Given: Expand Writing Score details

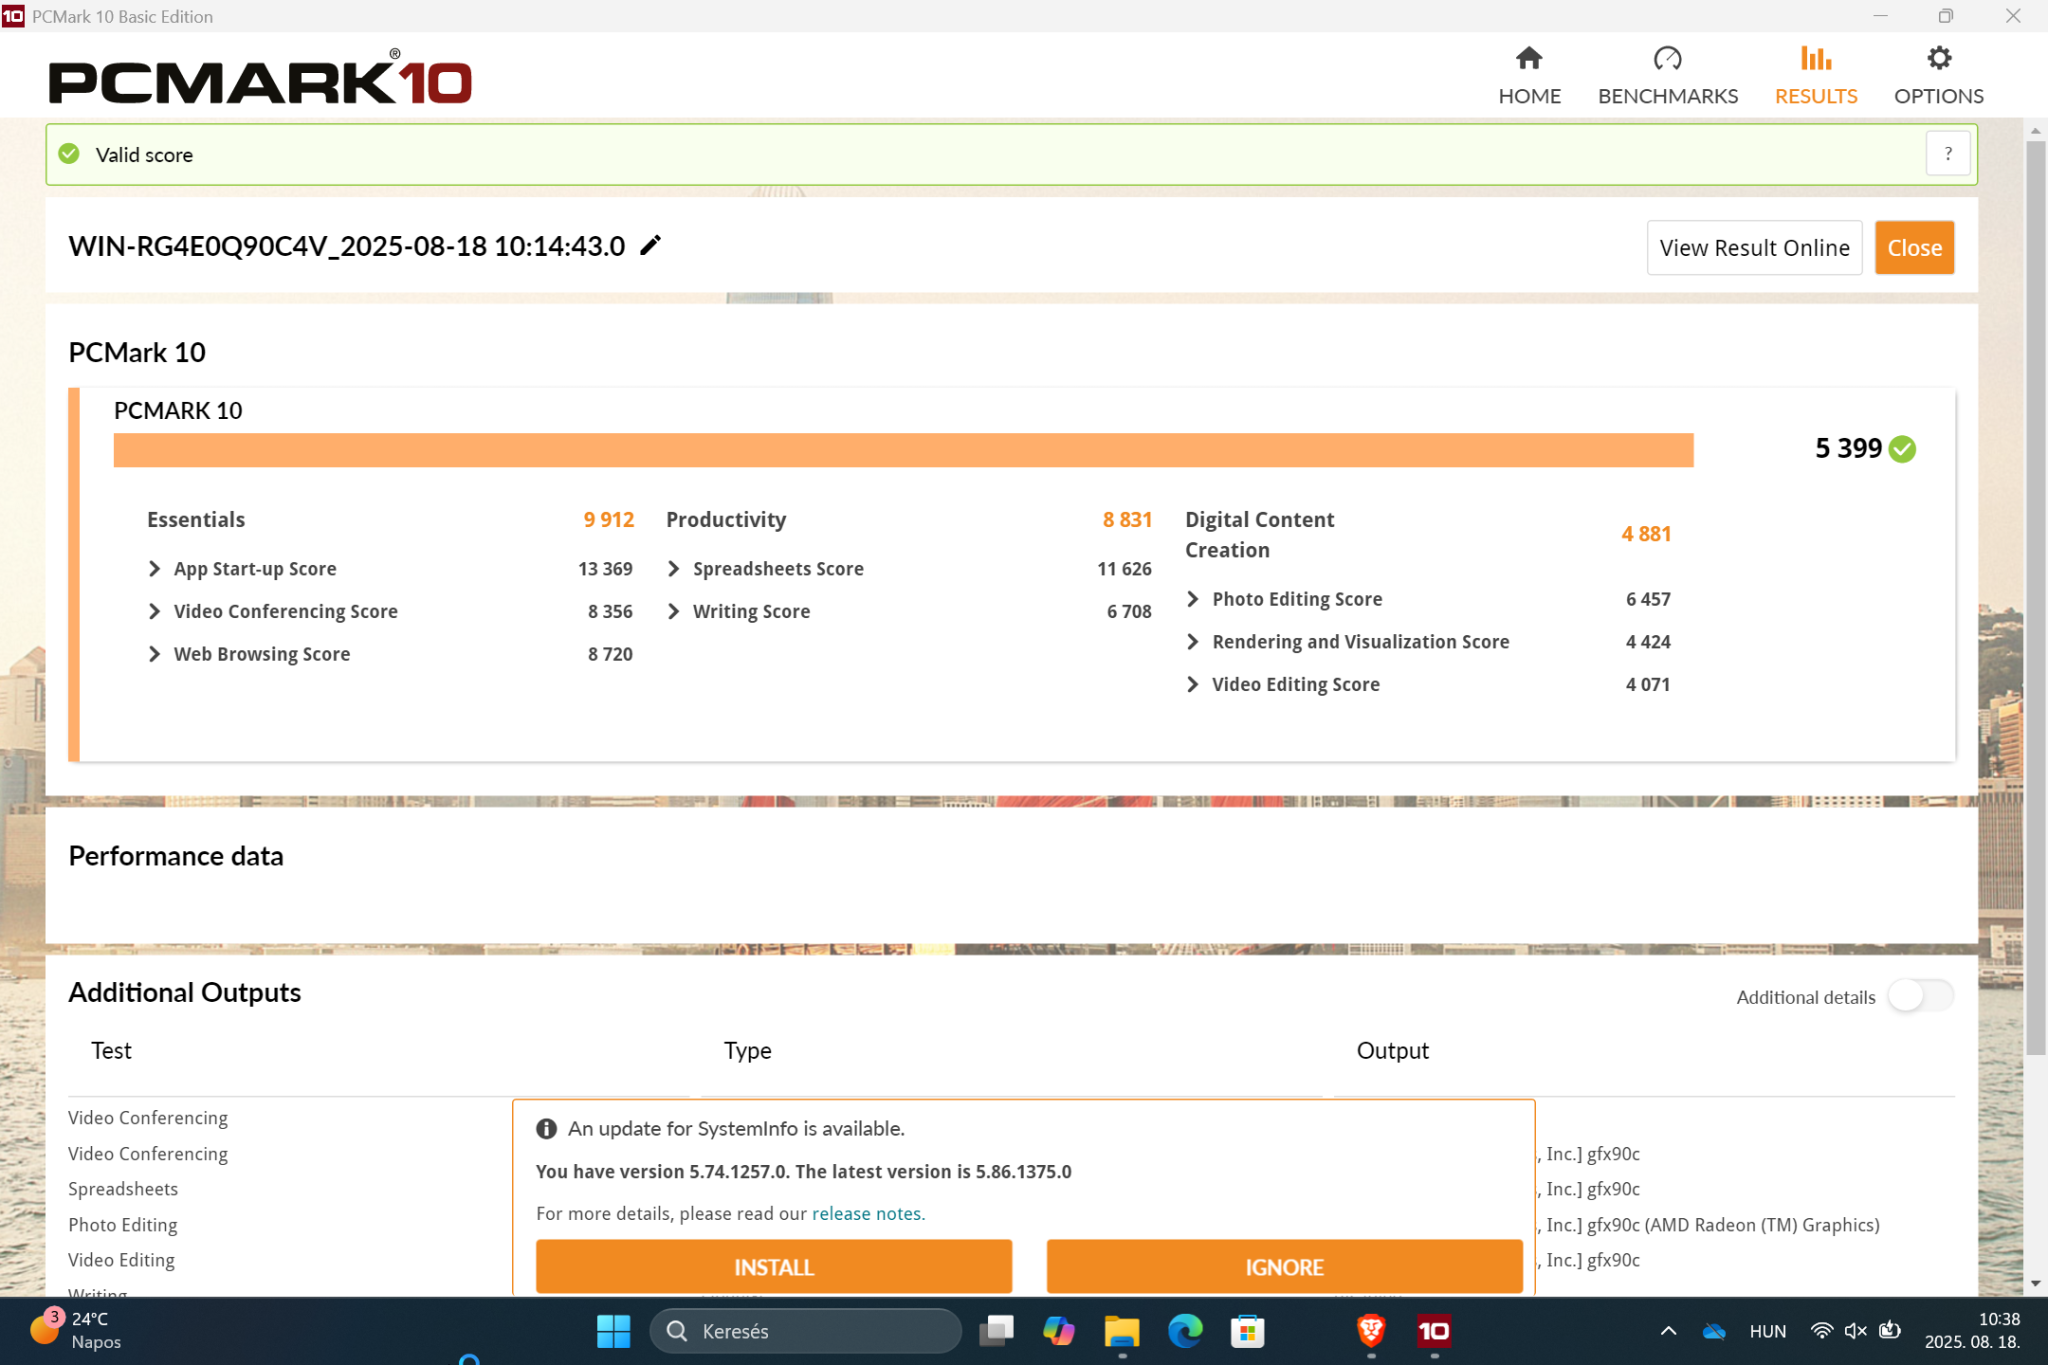Looking at the screenshot, I should 673,611.
